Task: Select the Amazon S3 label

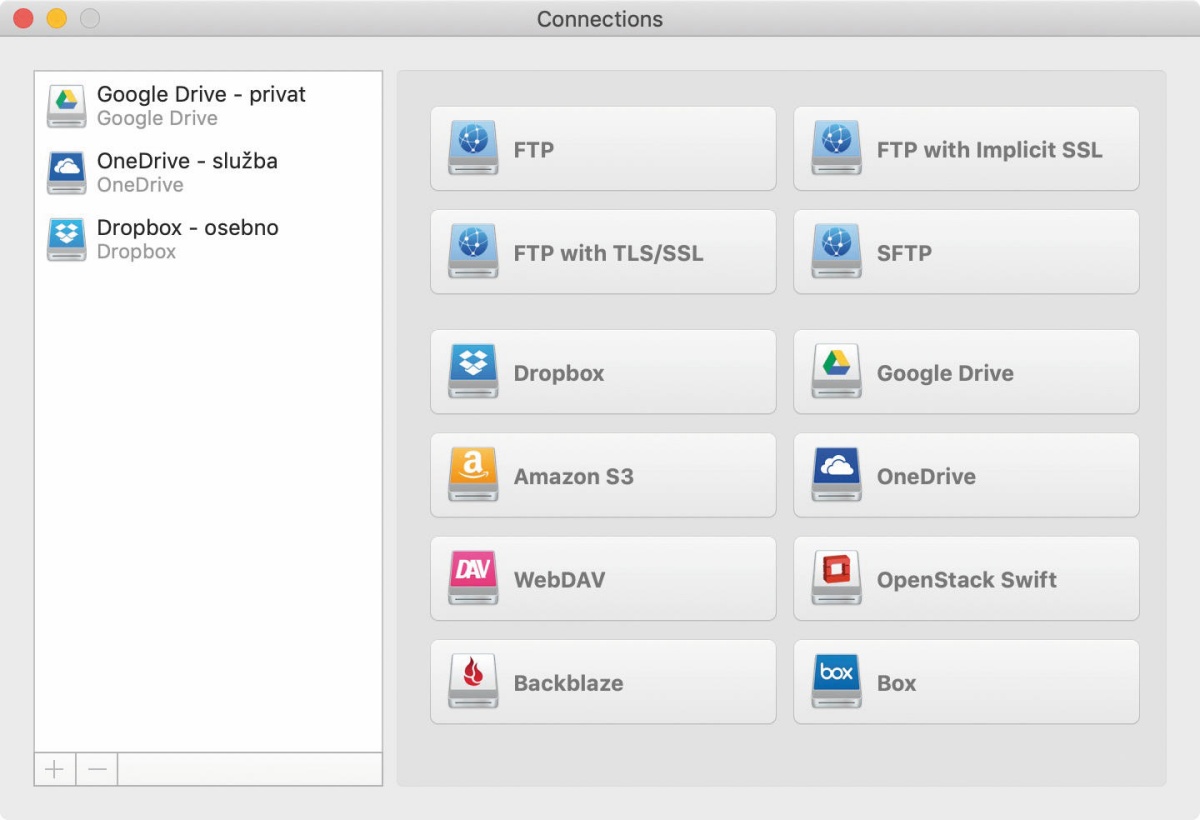Action: [574, 476]
